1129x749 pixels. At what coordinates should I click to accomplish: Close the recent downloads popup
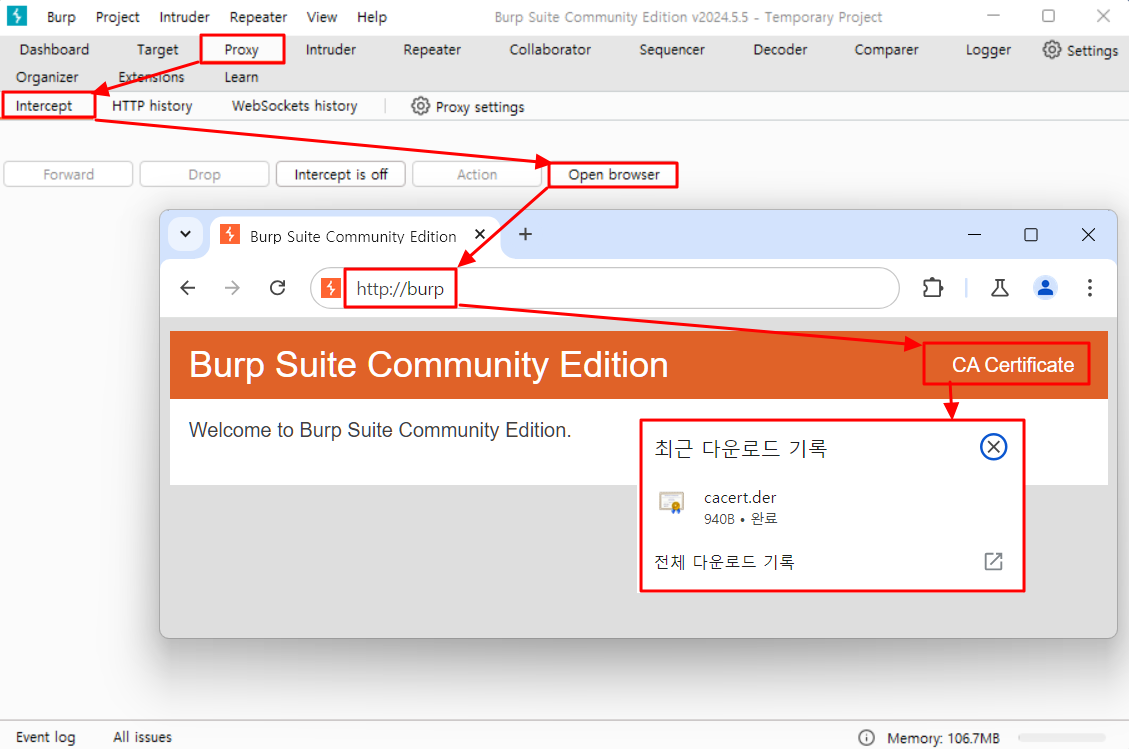click(993, 447)
